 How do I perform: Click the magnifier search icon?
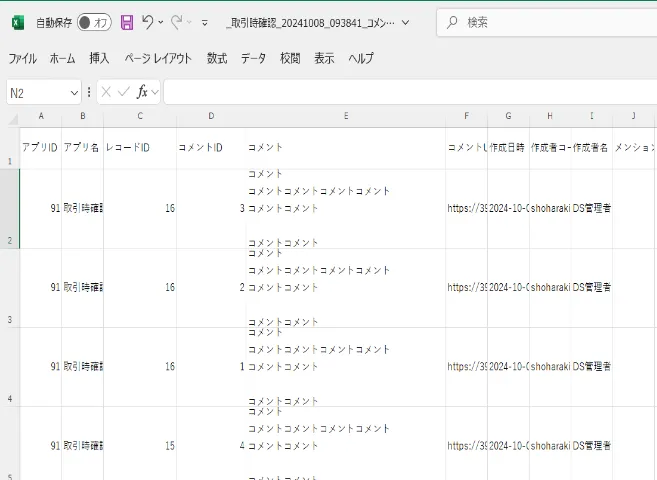(x=452, y=23)
